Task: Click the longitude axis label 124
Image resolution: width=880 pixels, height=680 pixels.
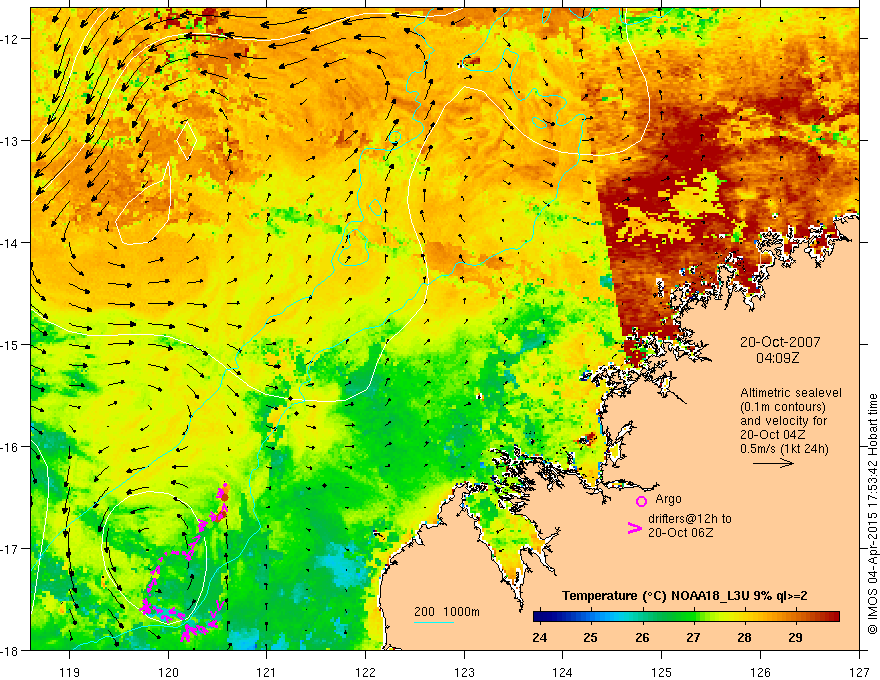Action: [x=563, y=672]
